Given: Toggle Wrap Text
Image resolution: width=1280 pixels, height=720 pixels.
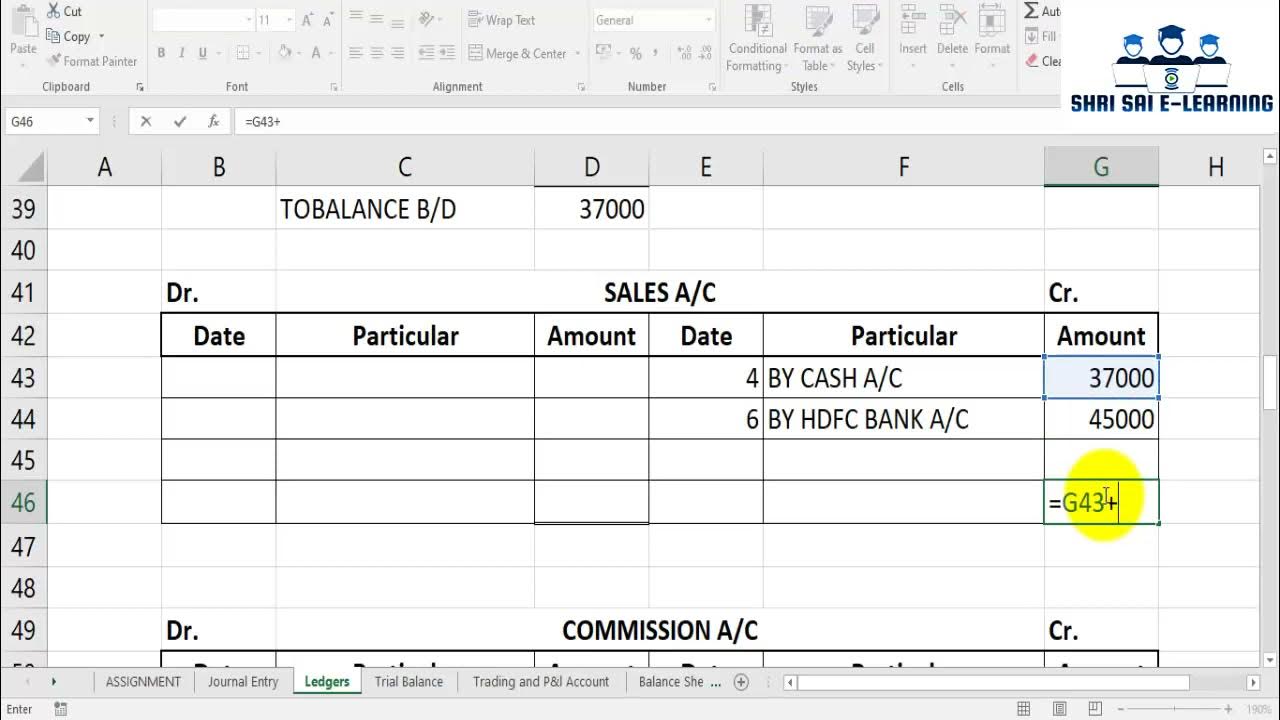Looking at the screenshot, I should (x=502, y=20).
